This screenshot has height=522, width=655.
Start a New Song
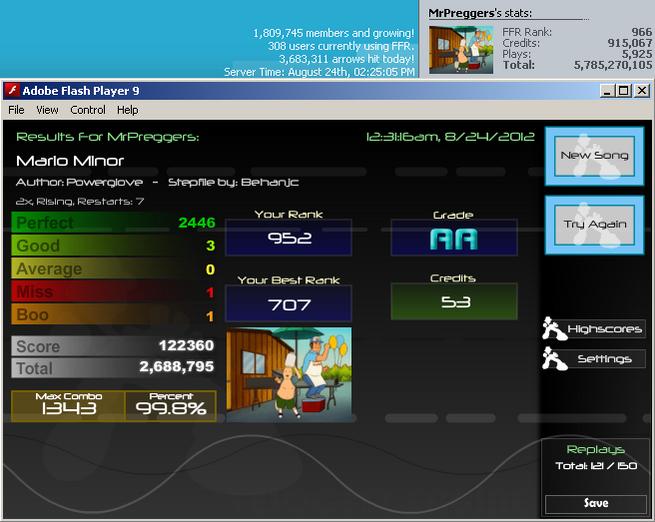[x=594, y=156]
